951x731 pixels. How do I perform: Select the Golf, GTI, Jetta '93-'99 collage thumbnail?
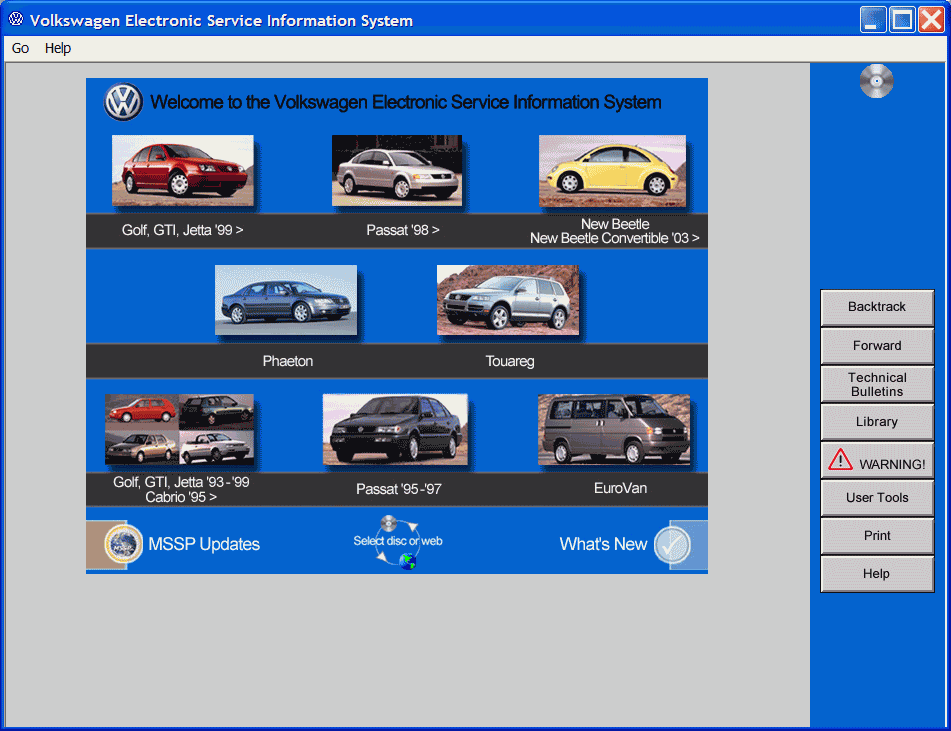pyautogui.click(x=180, y=430)
